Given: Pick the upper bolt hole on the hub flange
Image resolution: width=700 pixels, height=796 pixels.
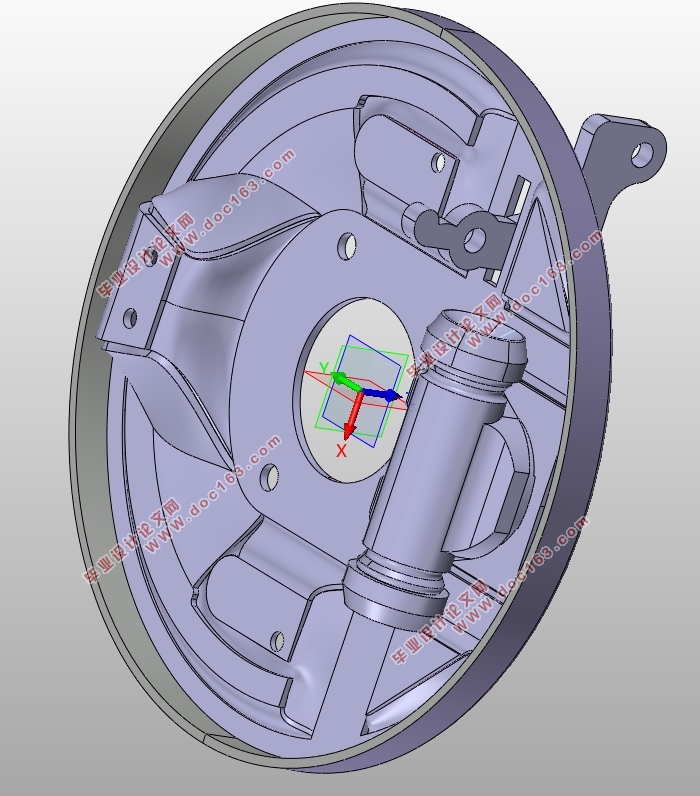Looking at the screenshot, I should (347, 246).
